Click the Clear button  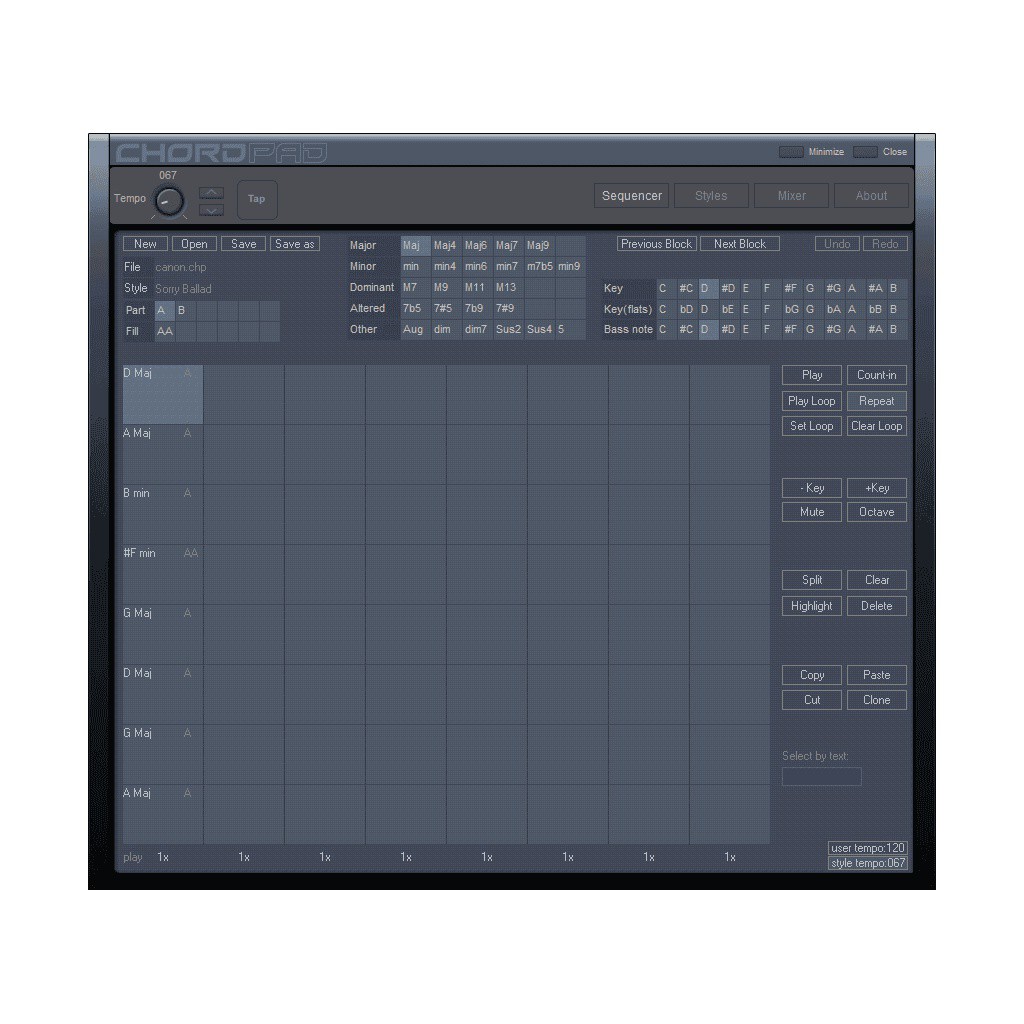876,580
